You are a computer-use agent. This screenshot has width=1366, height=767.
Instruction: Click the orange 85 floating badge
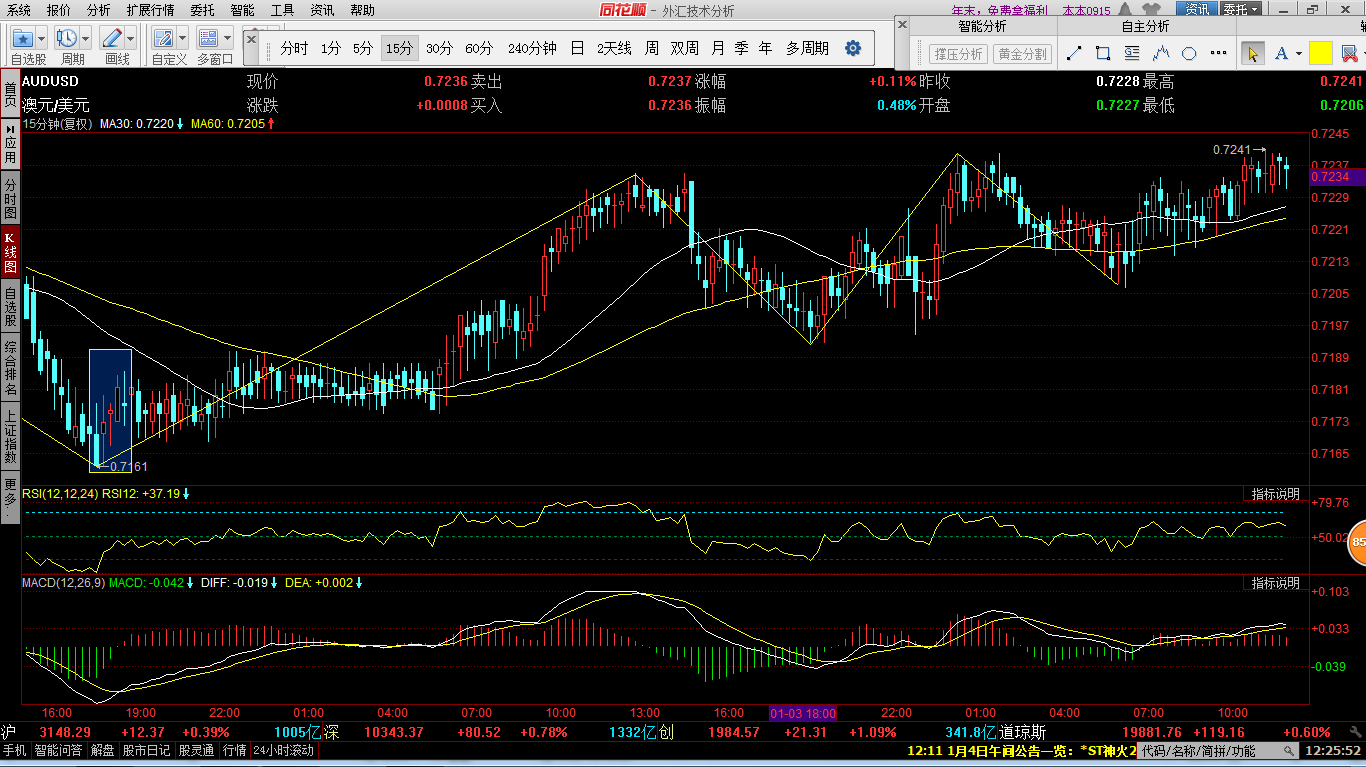click(x=1357, y=543)
